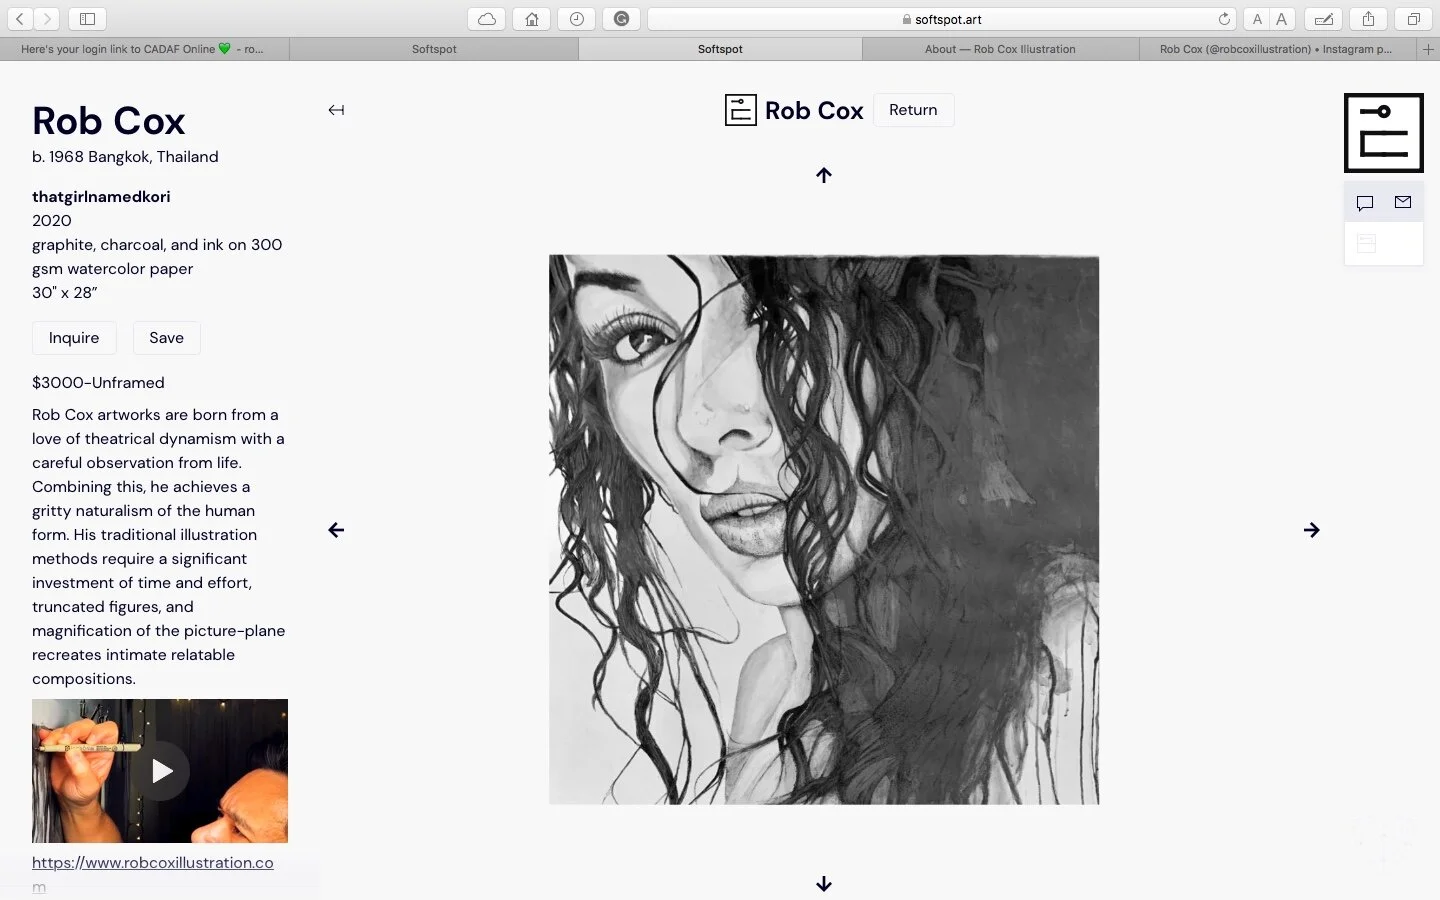The image size is (1440, 900).
Task: Click the Rob Cox title at top center
Action: point(814,110)
